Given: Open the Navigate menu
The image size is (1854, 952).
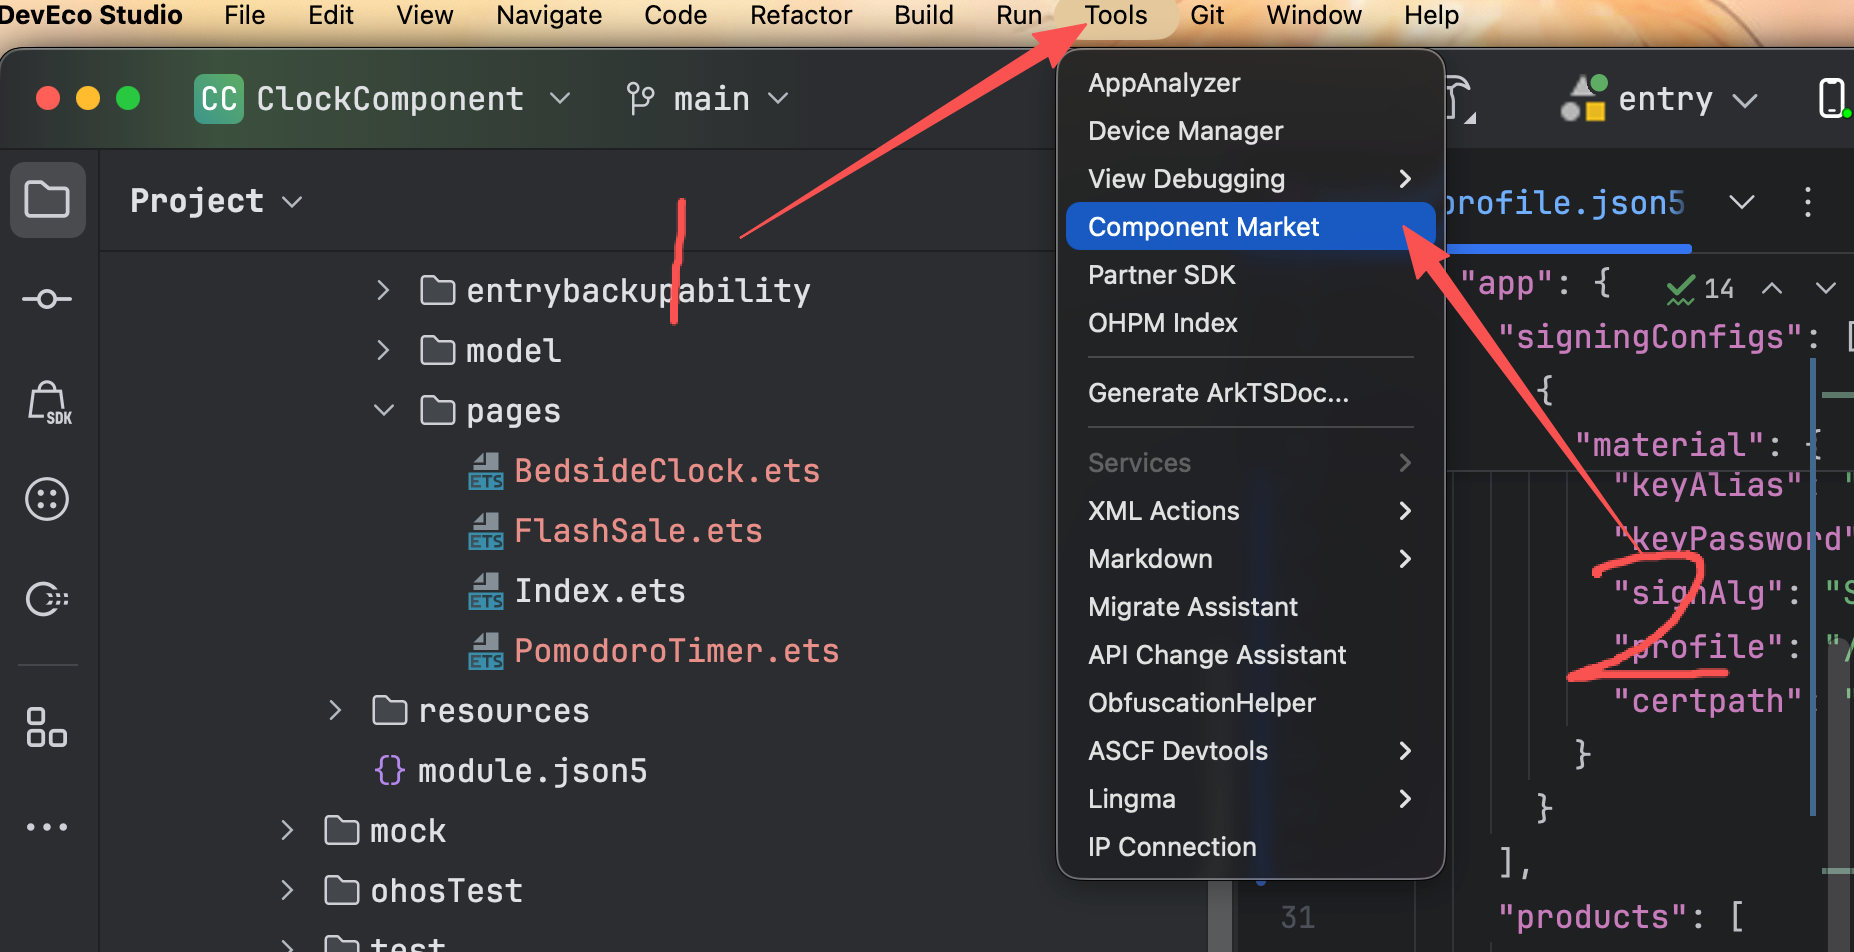Looking at the screenshot, I should [549, 15].
